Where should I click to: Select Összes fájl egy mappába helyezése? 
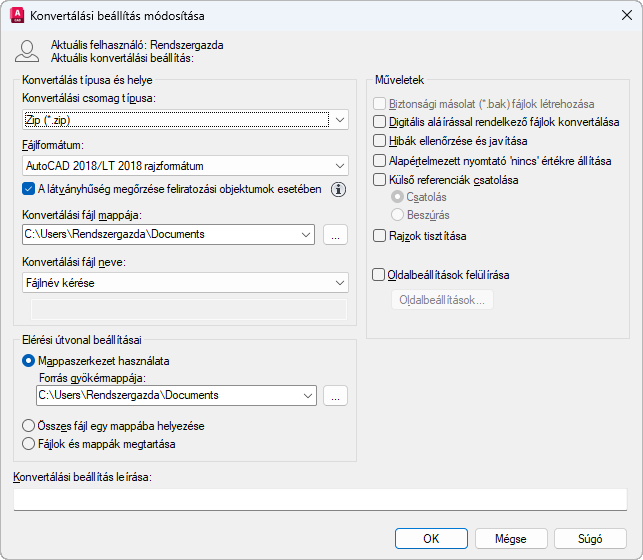tap(28, 426)
